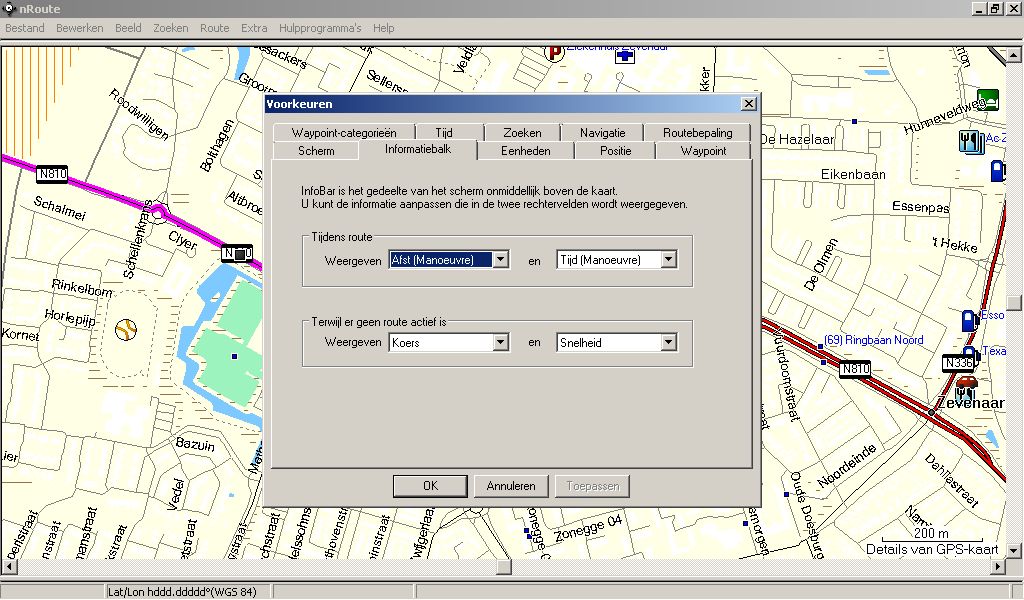Click the Details van GPS-kaart text
The width and height of the screenshot is (1024, 600).
(932, 549)
